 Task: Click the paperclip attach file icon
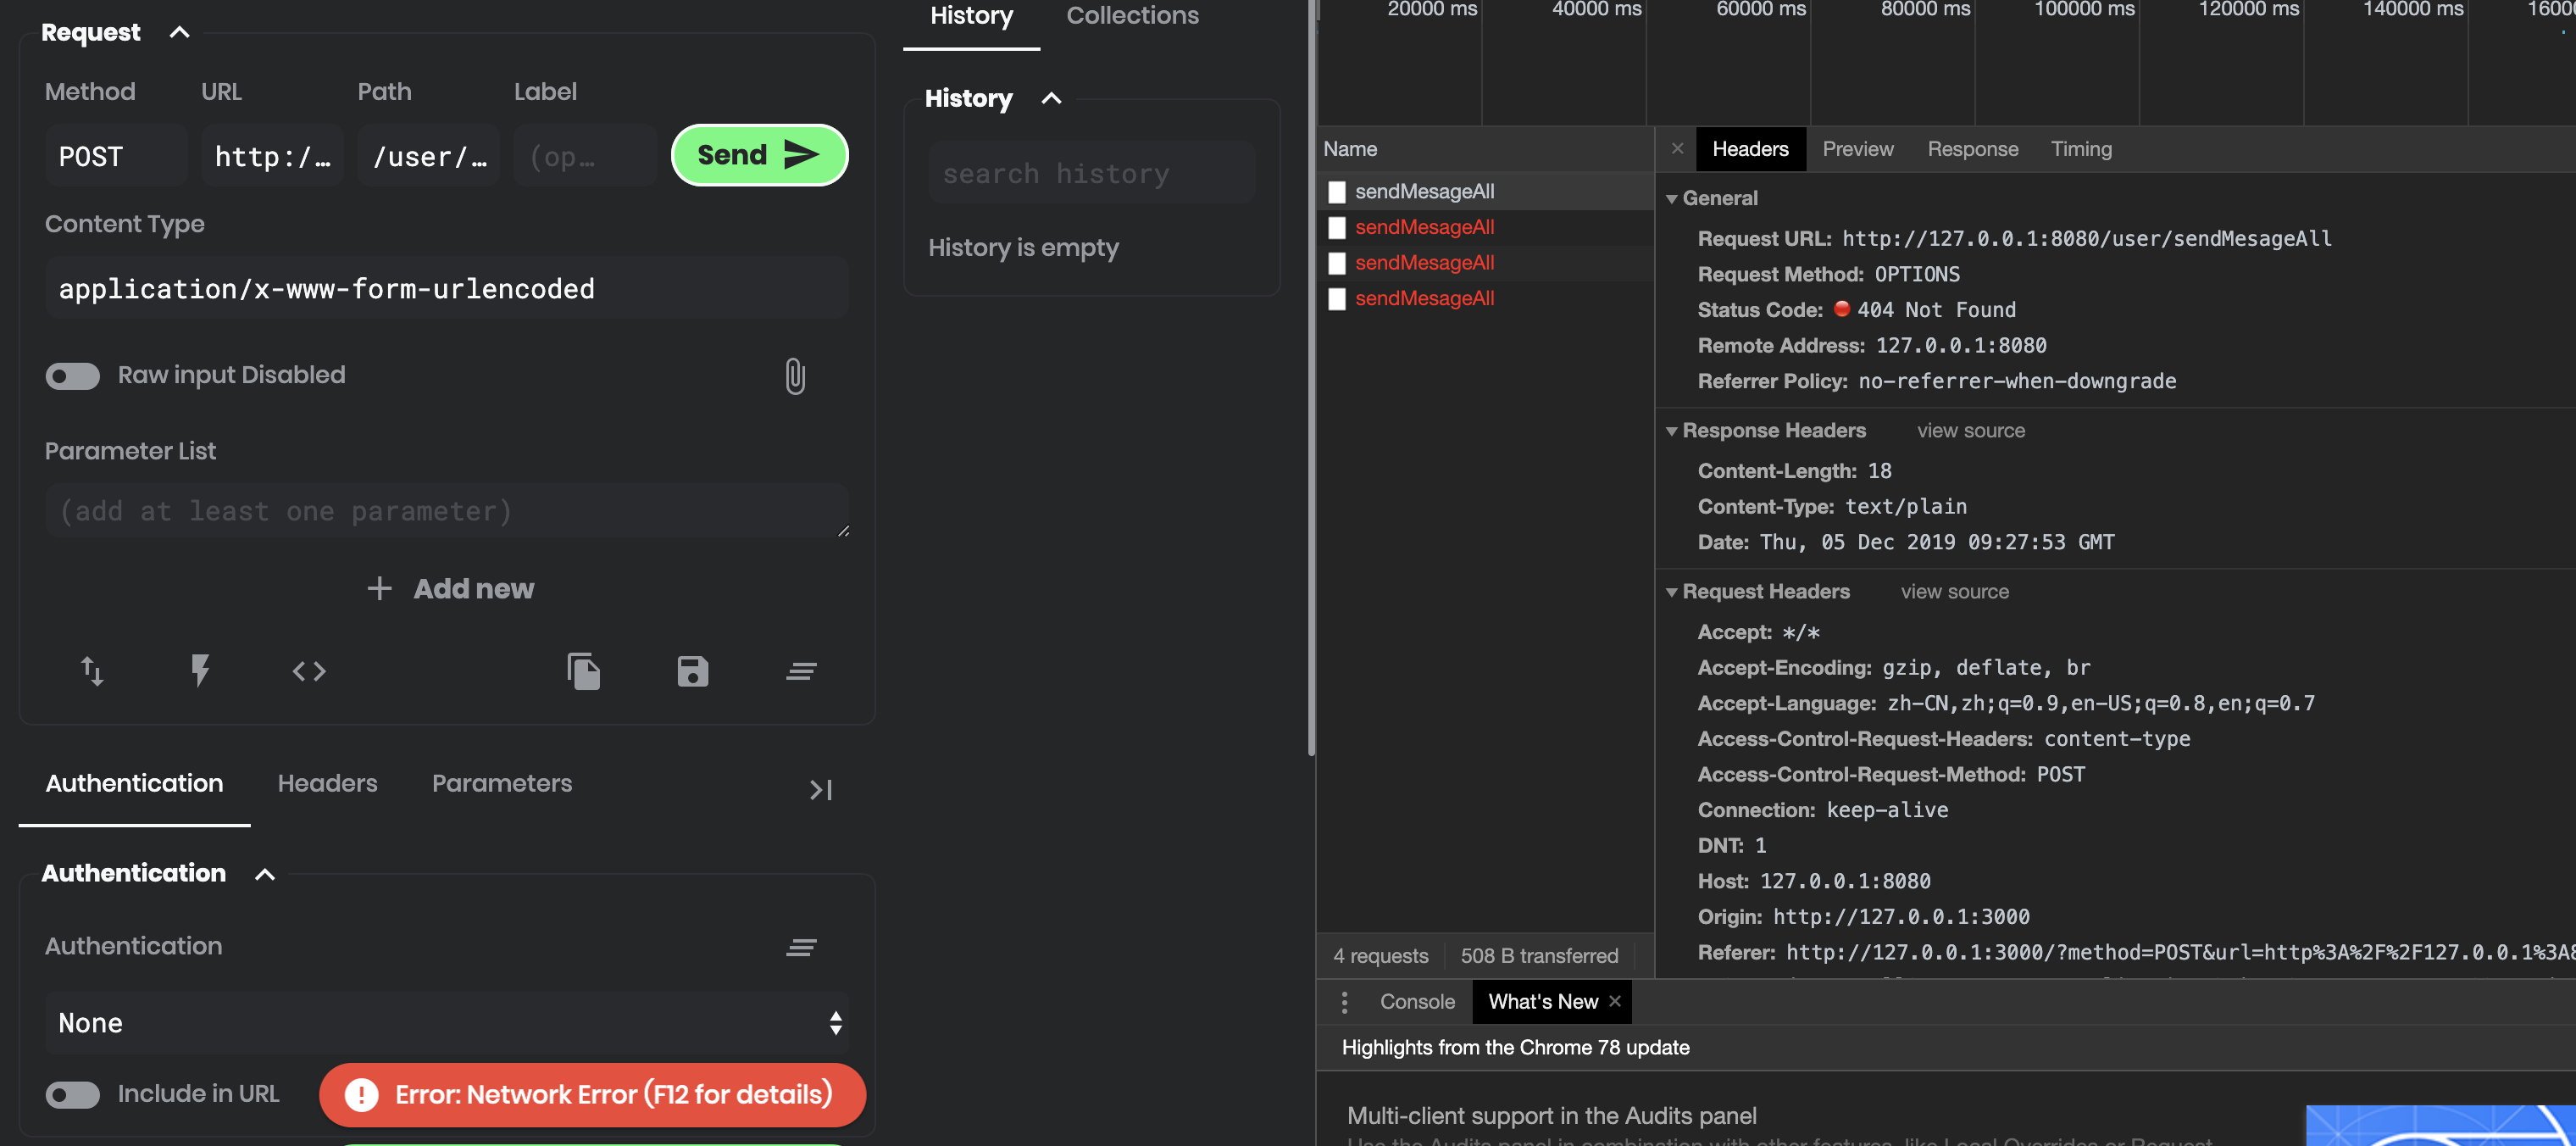[x=794, y=376]
